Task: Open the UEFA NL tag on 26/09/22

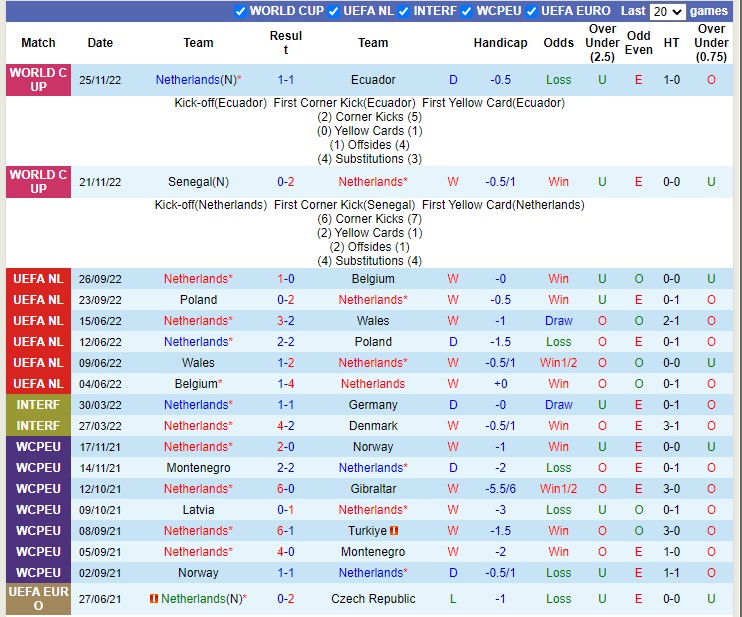Action: [38, 279]
